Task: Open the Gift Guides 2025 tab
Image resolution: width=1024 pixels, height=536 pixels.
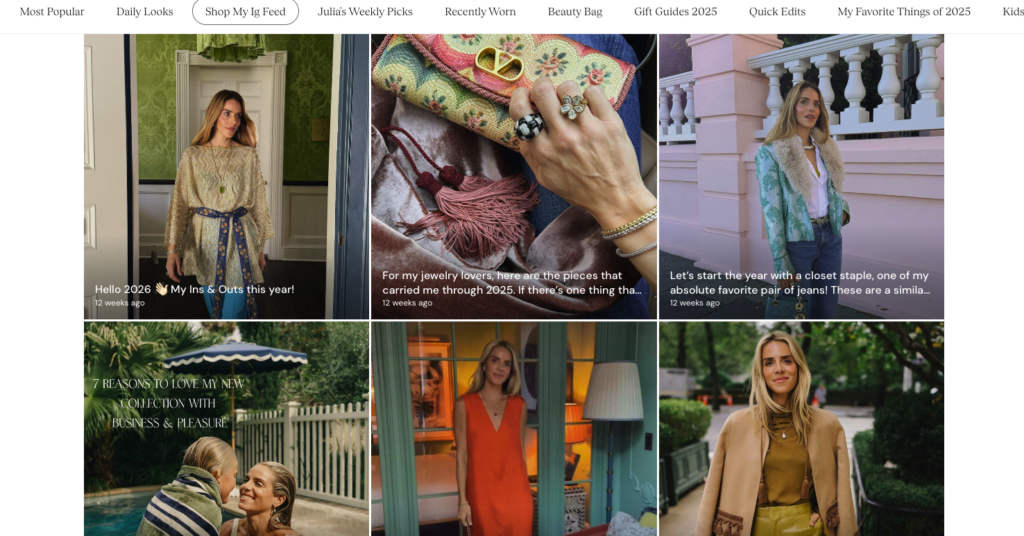Action: 675,12
